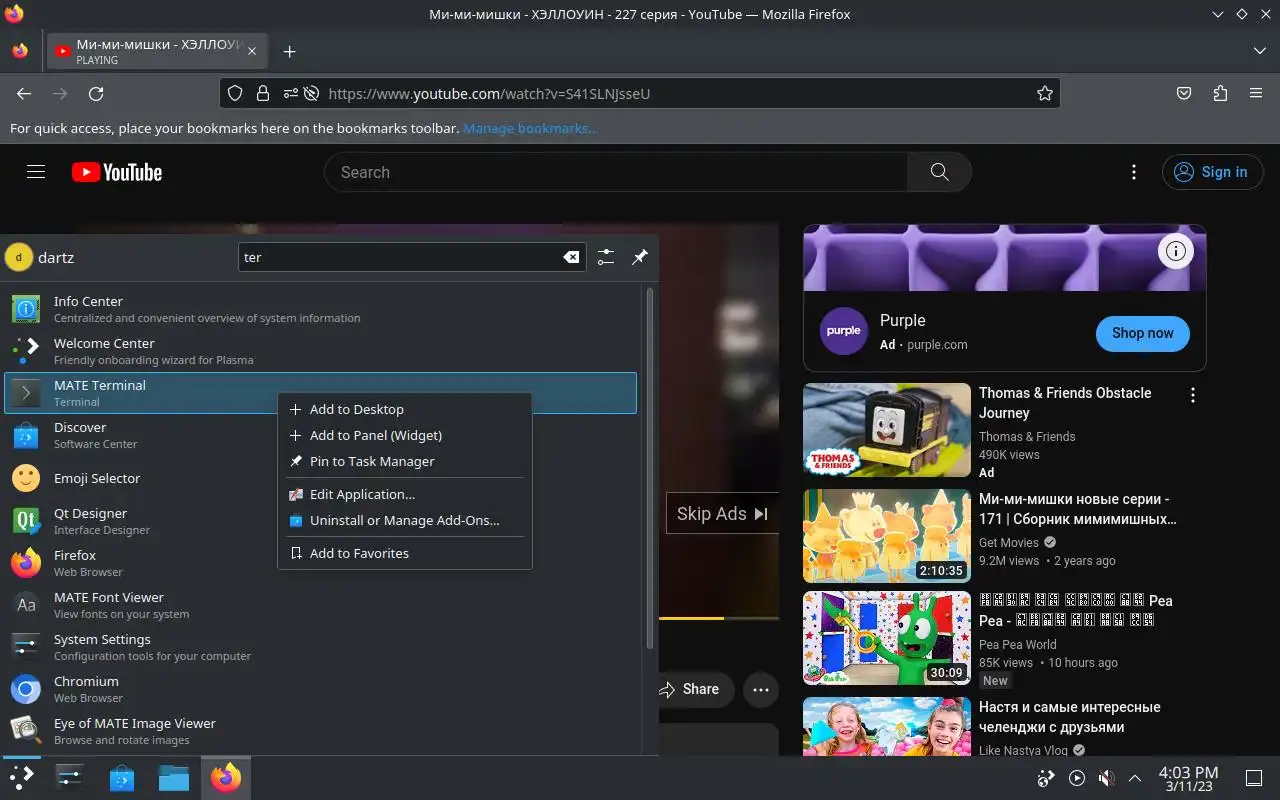
Task: Open the Dolphin file manager taskbar icon
Action: pyautogui.click(x=174, y=777)
